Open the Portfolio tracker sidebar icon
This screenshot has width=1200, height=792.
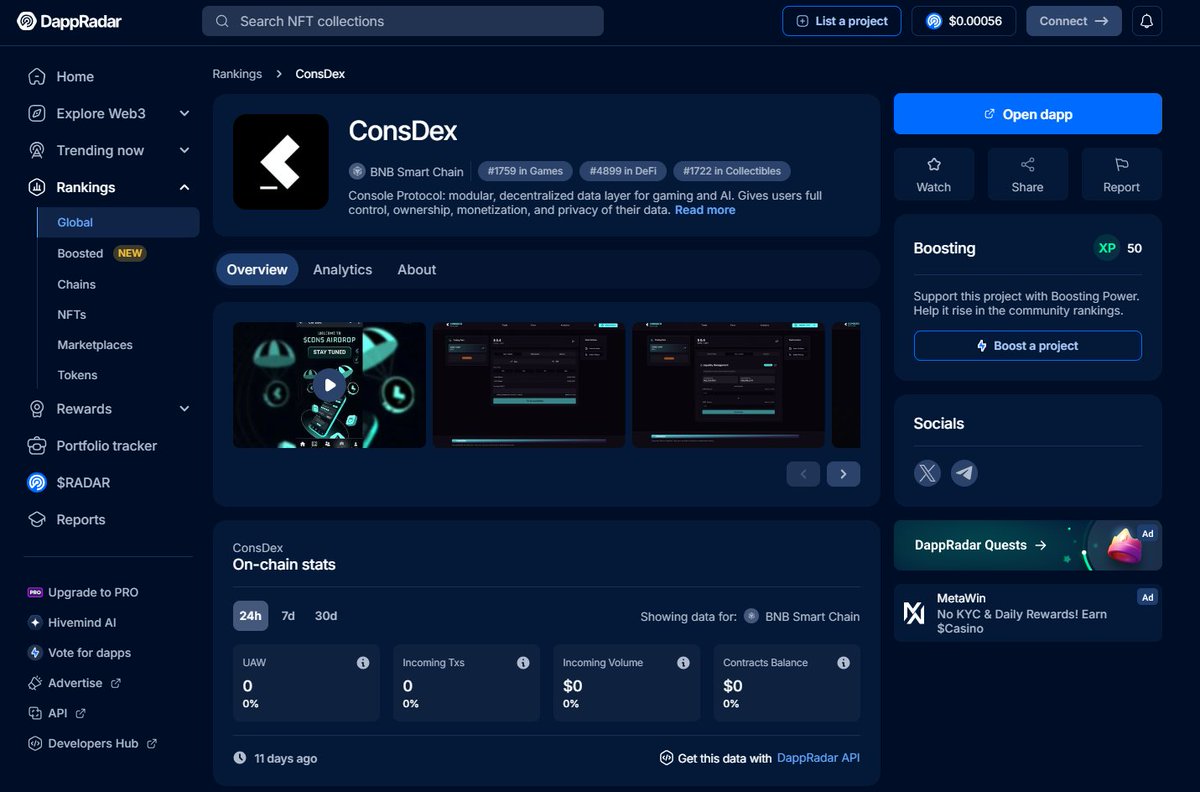pyautogui.click(x=36, y=445)
